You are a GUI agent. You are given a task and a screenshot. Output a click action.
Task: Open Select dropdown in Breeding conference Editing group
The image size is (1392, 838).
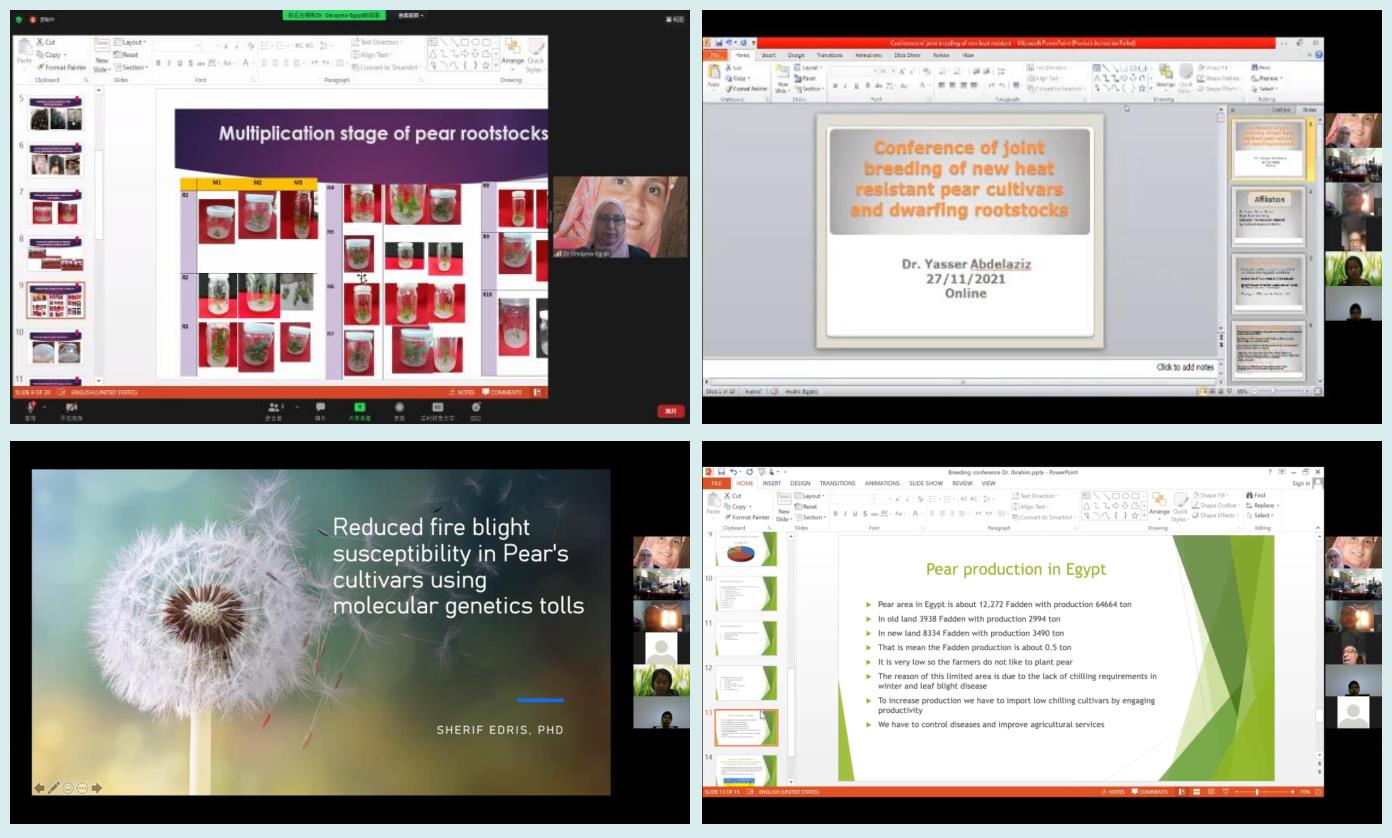[x=1260, y=515]
